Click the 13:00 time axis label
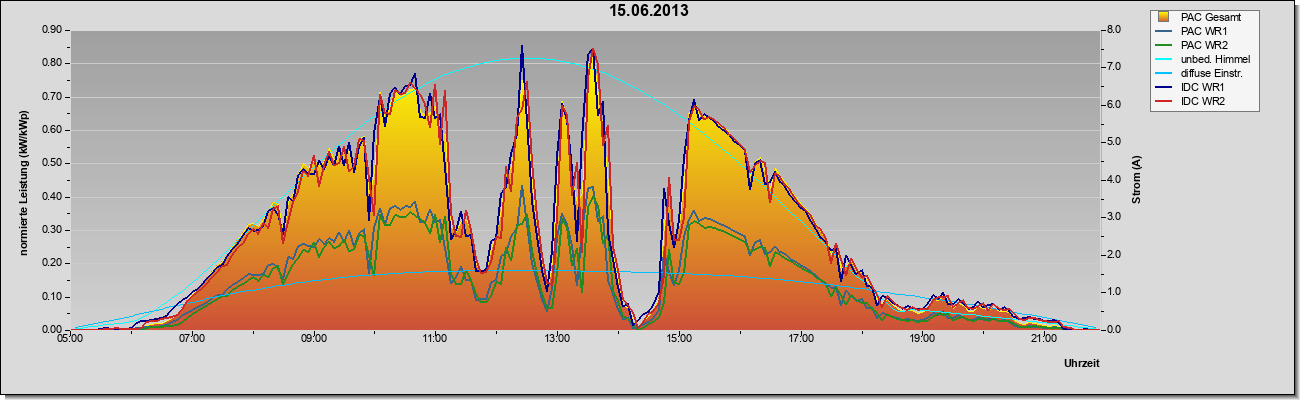The width and height of the screenshot is (1300, 400). point(557,339)
